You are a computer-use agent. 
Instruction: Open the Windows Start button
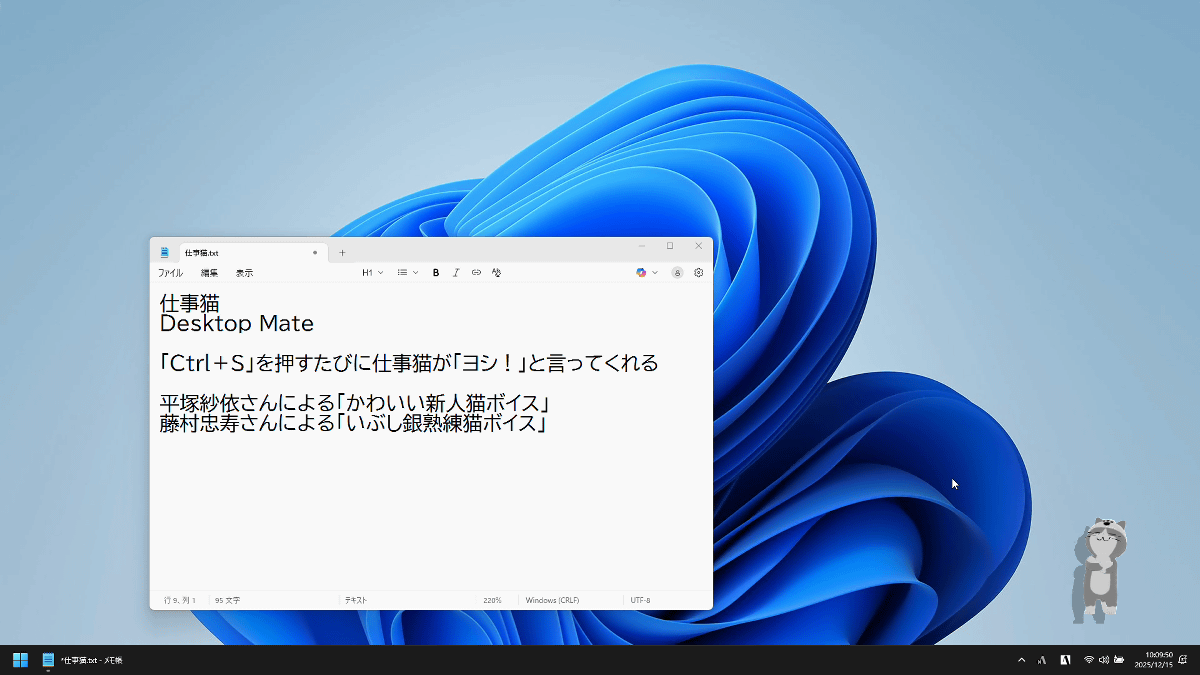tap(20, 660)
